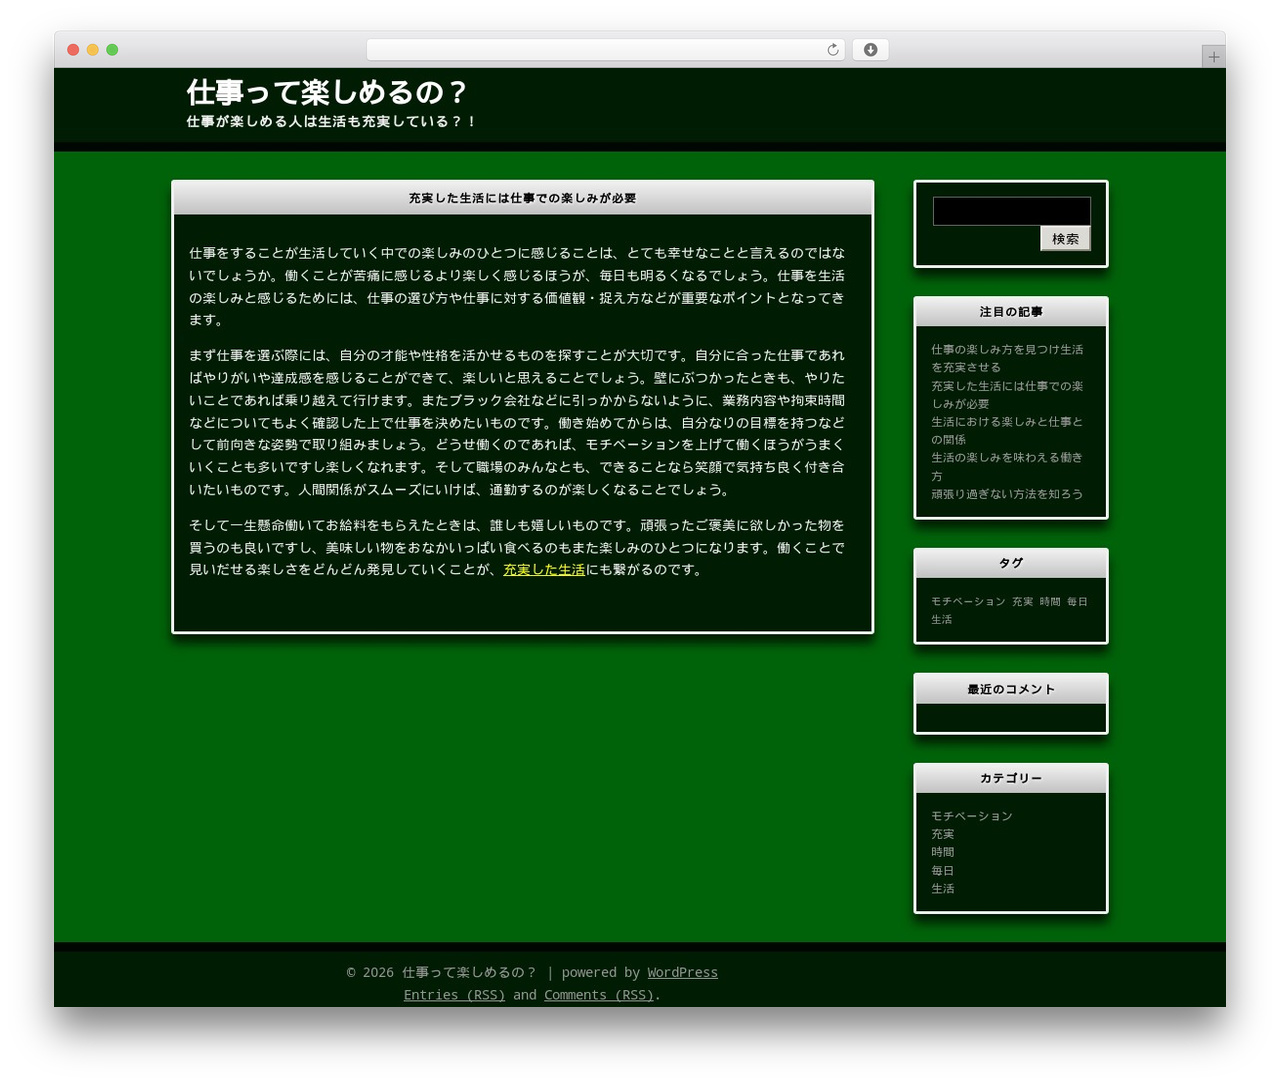Select the 毎日 tag
The image size is (1280, 1084).
(x=1077, y=602)
